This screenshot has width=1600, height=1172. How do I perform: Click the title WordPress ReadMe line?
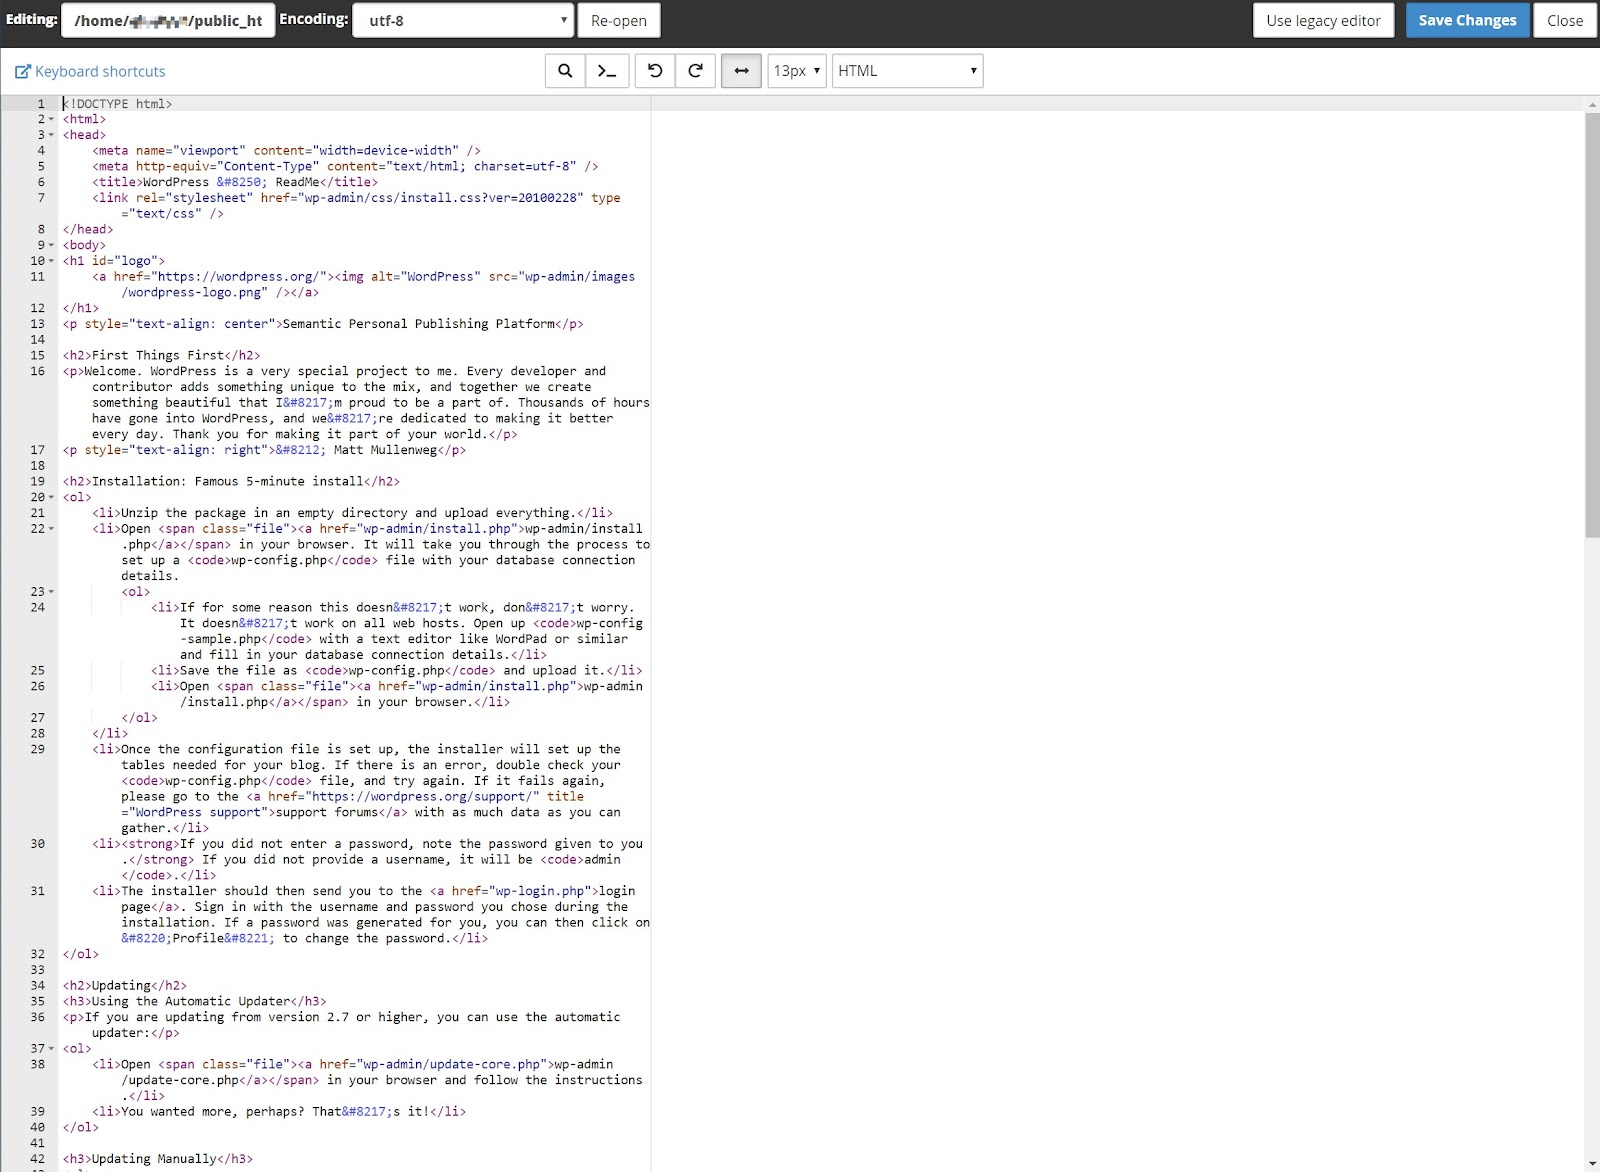tap(235, 182)
